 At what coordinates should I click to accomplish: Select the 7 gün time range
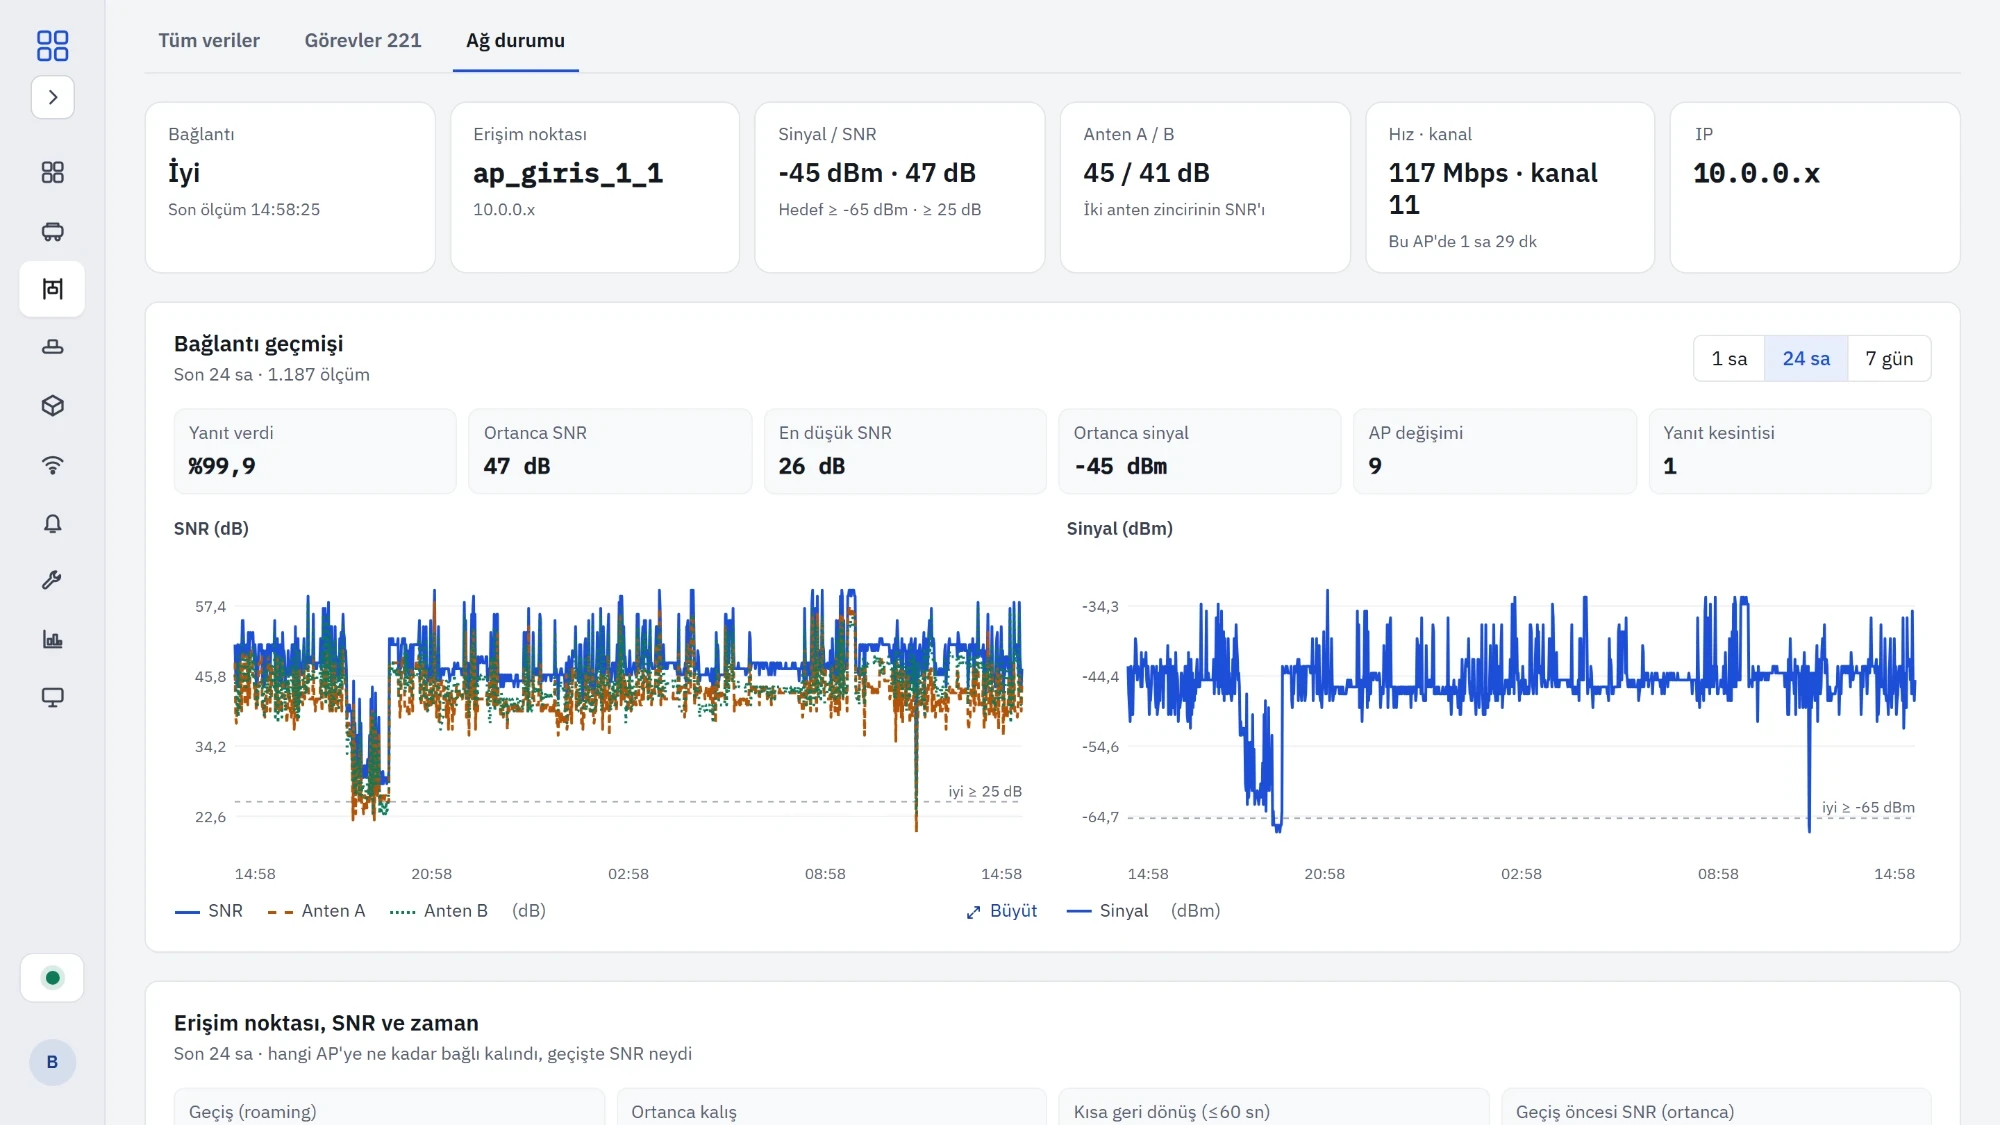pyautogui.click(x=1889, y=358)
